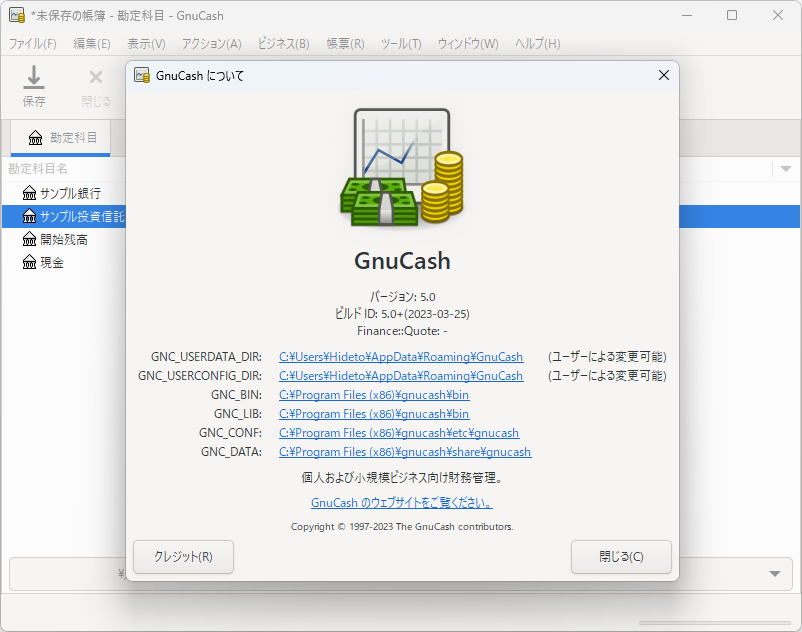Click the account icon next to 現金

tap(29, 262)
